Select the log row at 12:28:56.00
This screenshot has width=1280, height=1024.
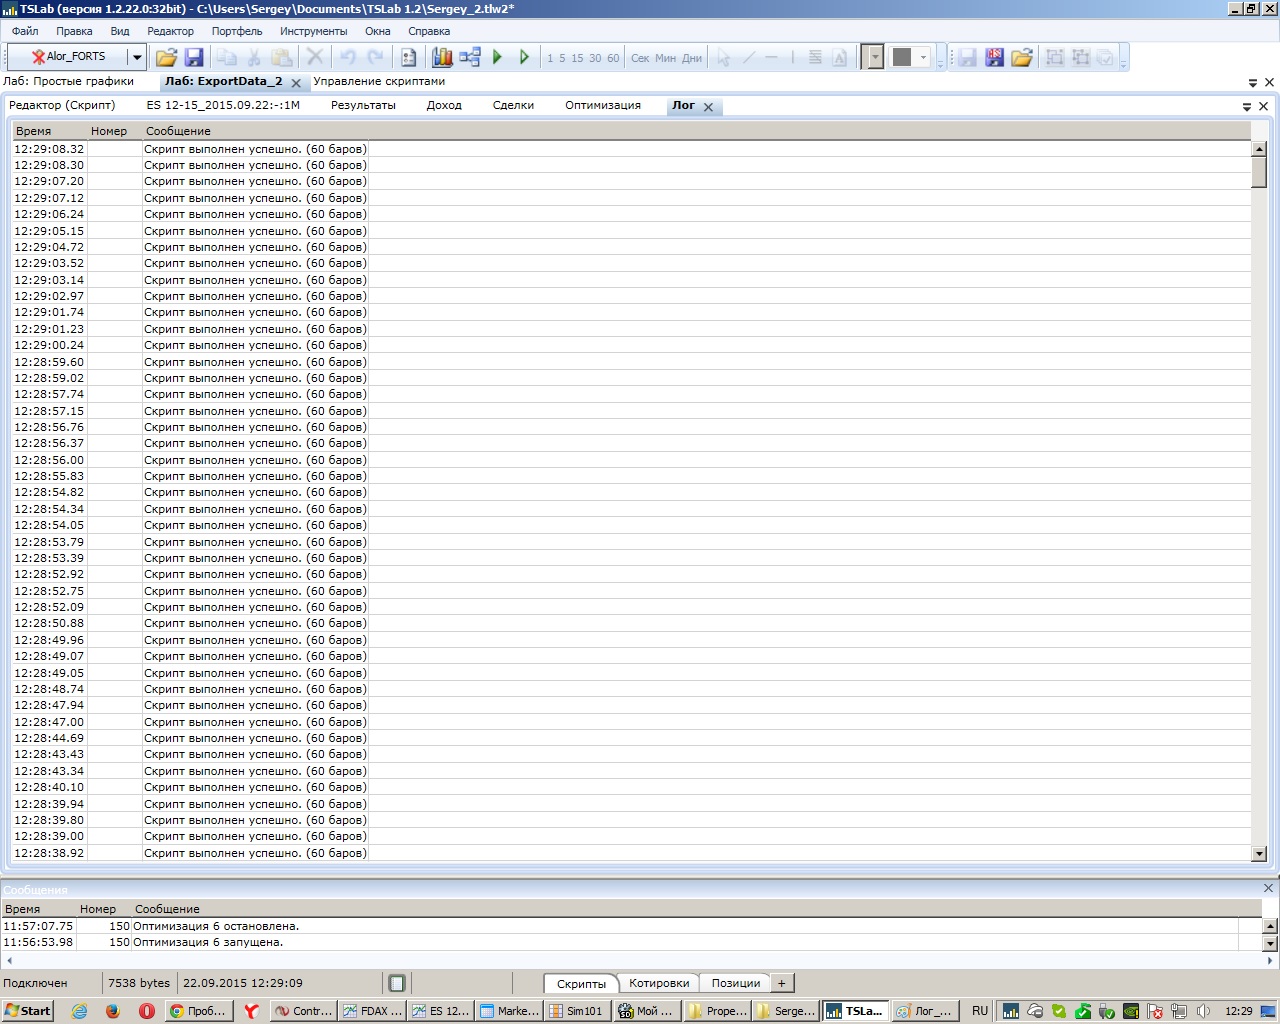pyautogui.click(x=631, y=460)
